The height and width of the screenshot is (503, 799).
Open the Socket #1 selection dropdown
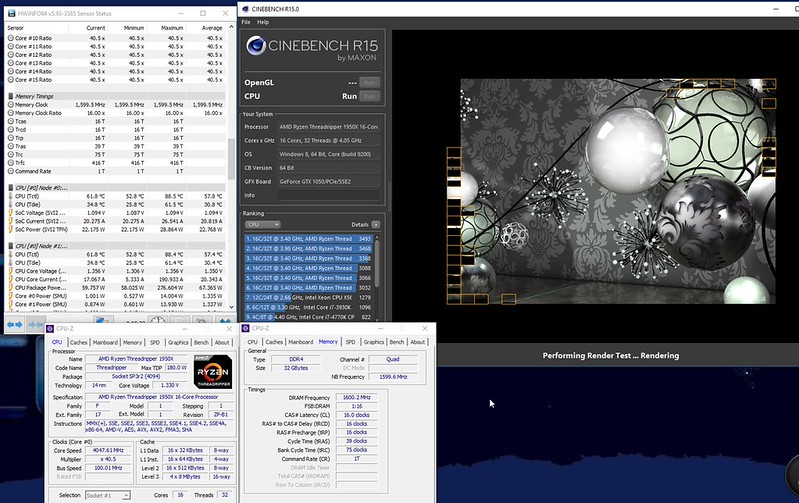(107, 495)
